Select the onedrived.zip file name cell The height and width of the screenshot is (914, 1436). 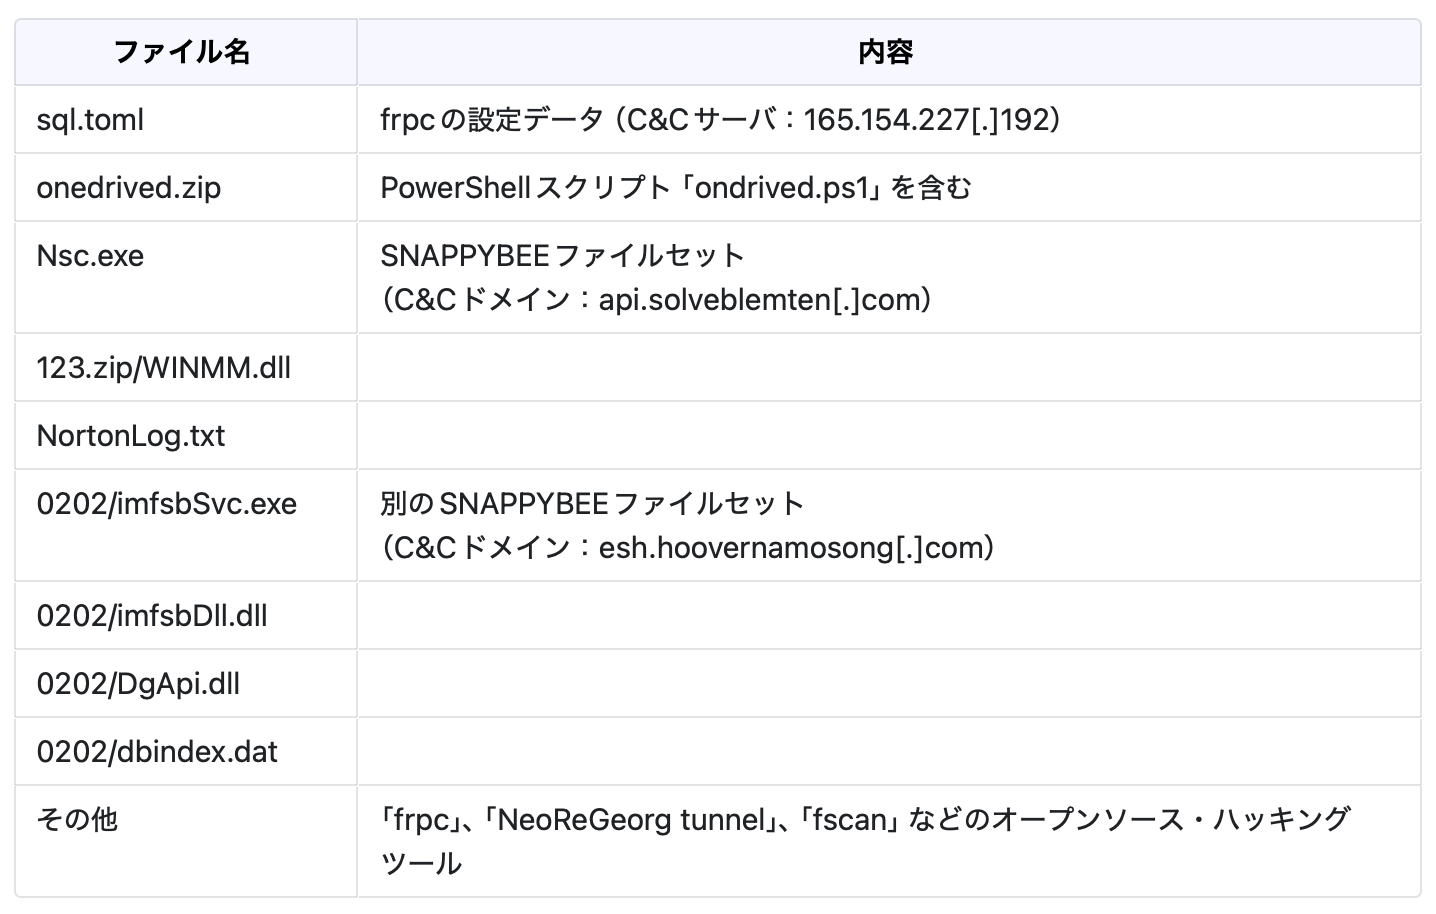point(128,188)
